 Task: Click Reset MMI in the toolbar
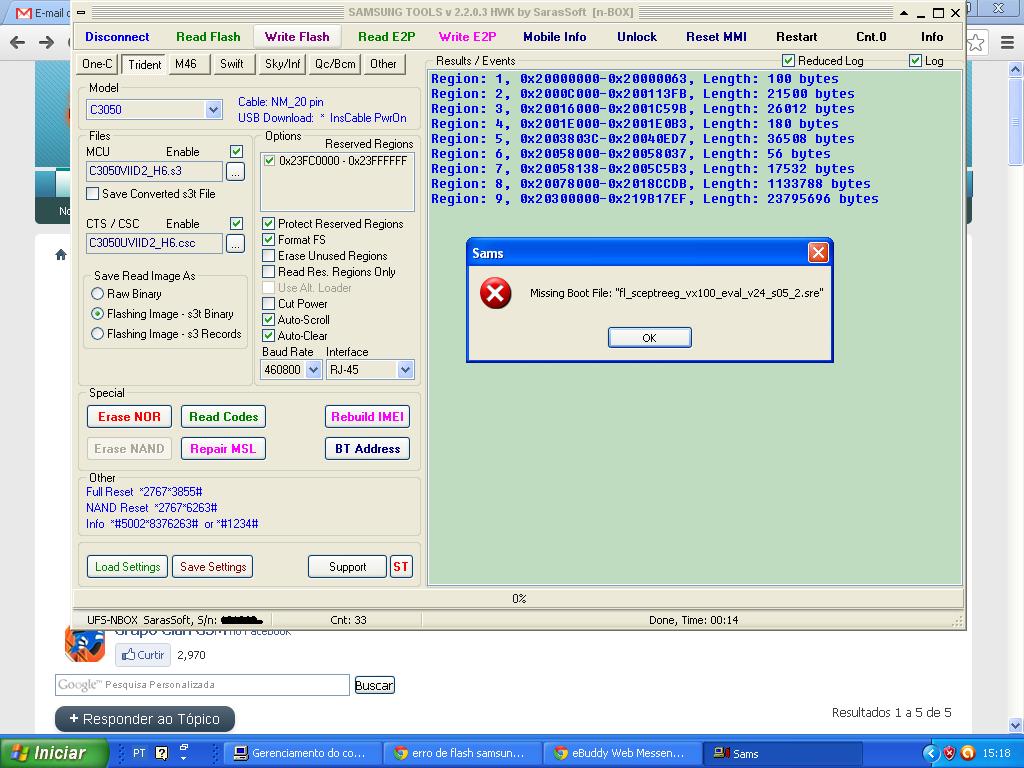tap(716, 37)
